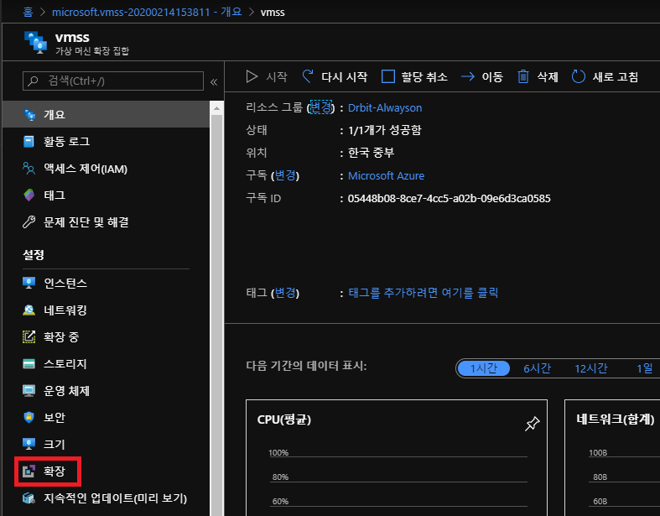Viewport: 660px width, 516px height.
Task: Click the 다시 시작 restart arrow icon
Action: point(308,77)
